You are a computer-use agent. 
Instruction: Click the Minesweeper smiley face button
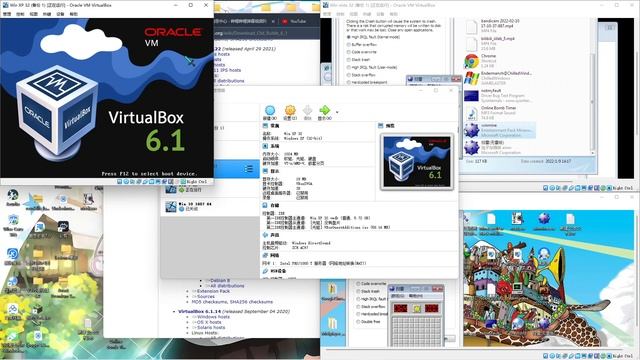(x=417, y=308)
